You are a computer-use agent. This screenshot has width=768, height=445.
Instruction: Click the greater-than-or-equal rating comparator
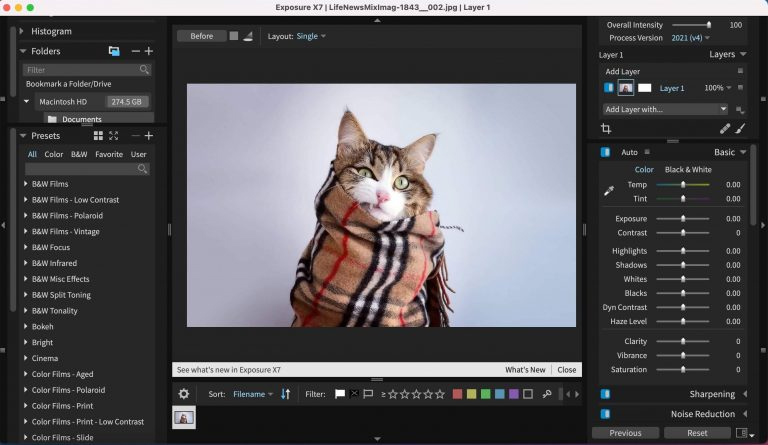point(383,394)
